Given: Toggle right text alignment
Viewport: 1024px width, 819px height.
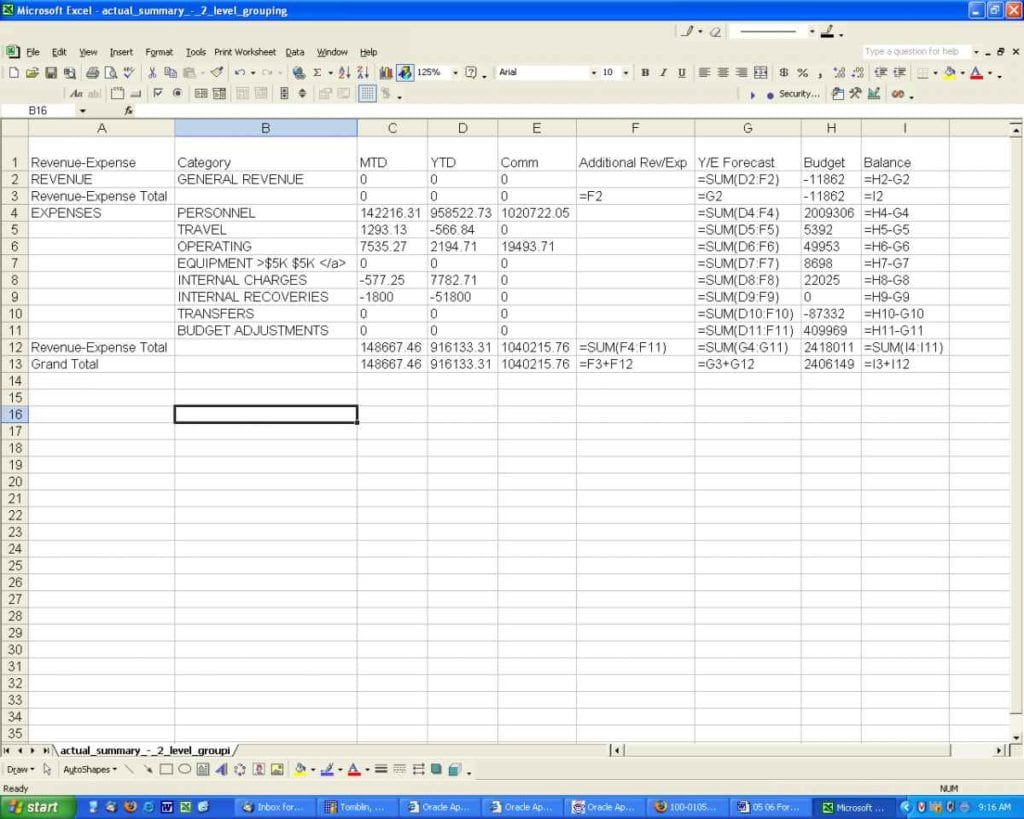Looking at the screenshot, I should coord(741,73).
